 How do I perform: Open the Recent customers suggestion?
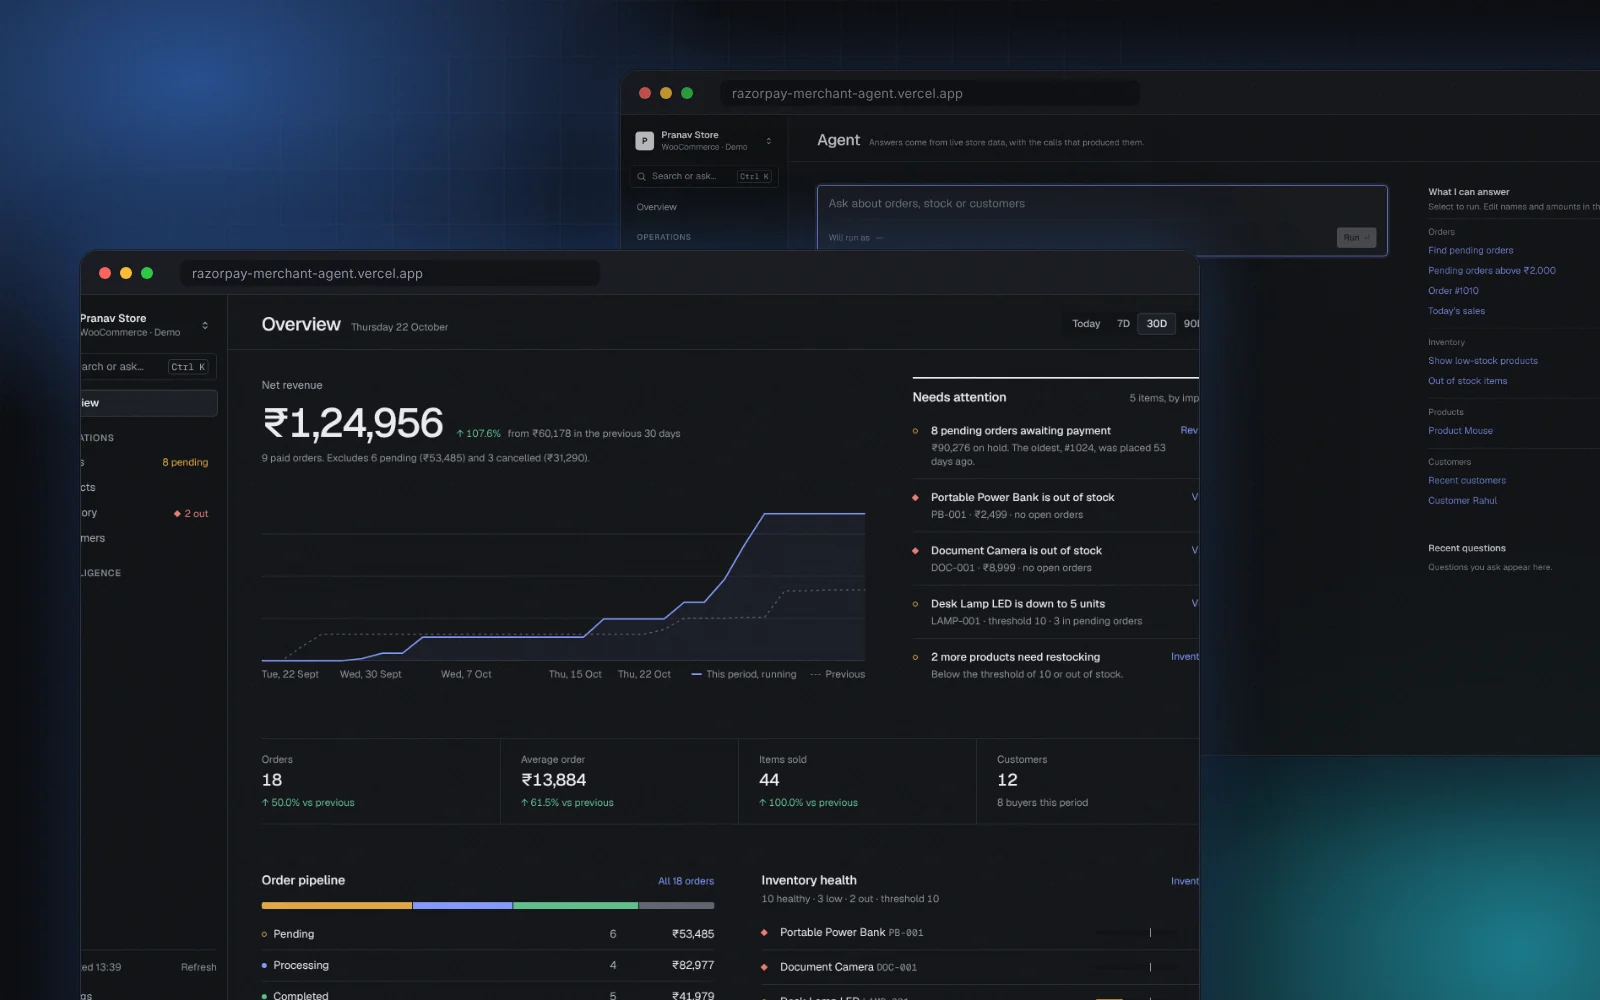(1466, 481)
